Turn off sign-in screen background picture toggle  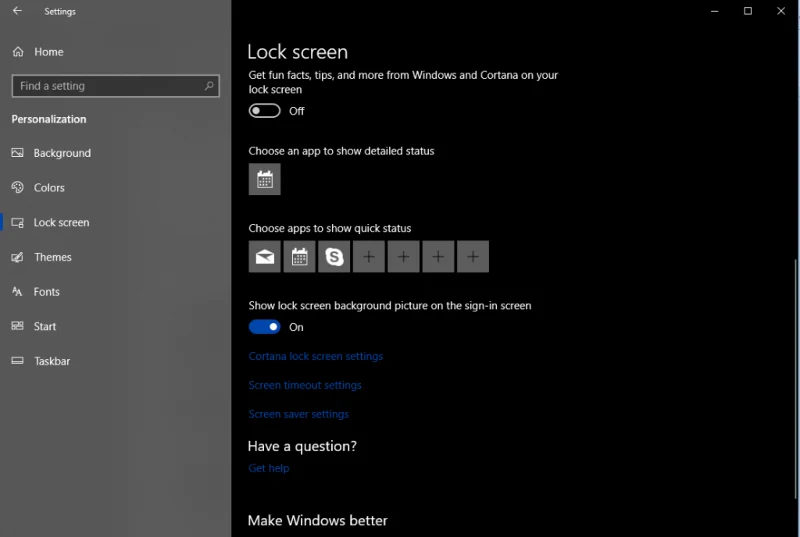point(265,327)
